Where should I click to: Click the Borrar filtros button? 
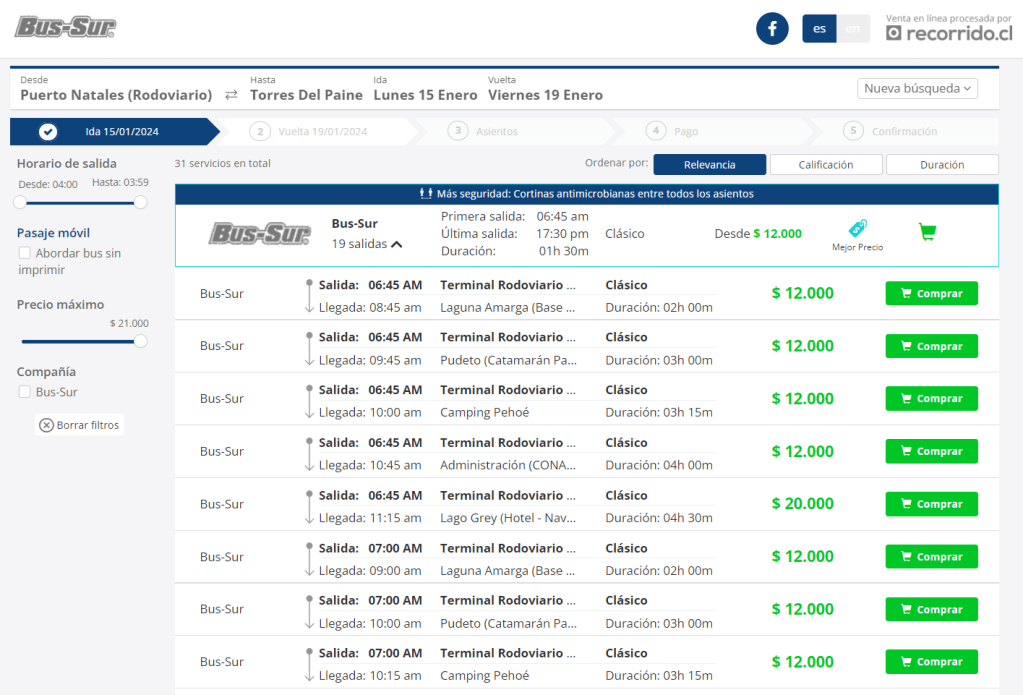[79, 425]
